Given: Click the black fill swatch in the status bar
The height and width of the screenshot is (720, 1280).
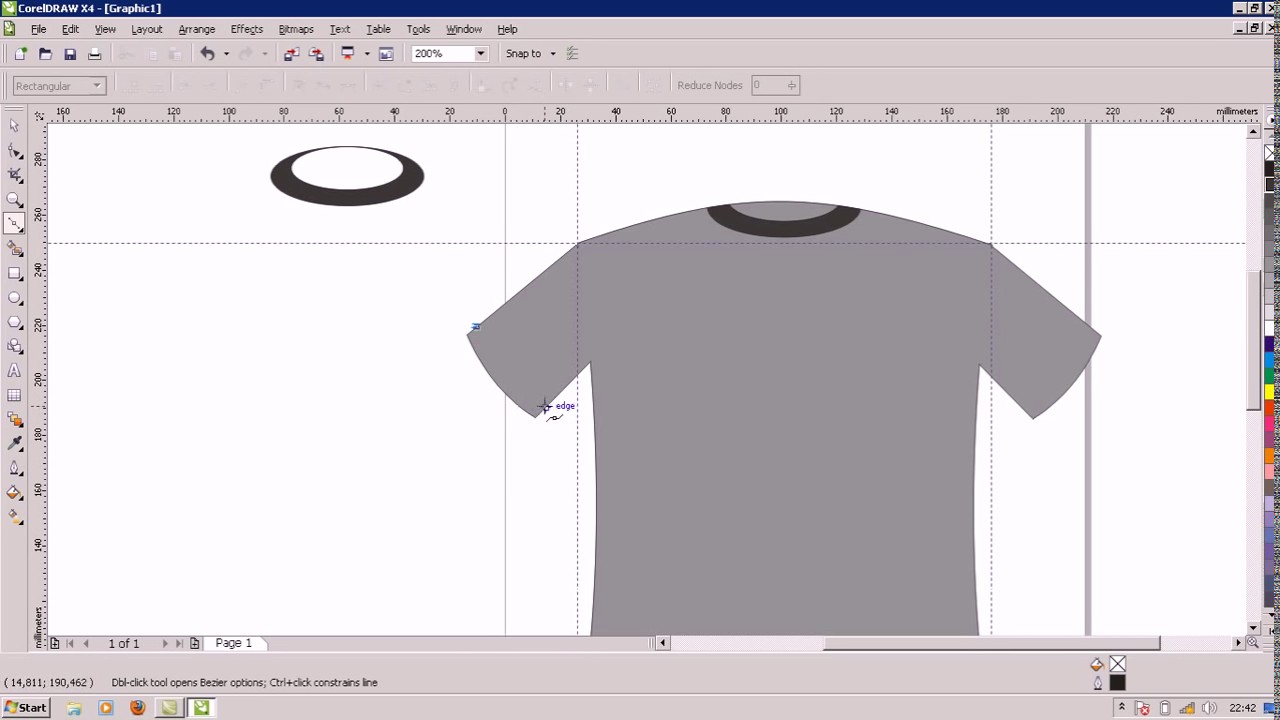Looking at the screenshot, I should click(x=1117, y=682).
